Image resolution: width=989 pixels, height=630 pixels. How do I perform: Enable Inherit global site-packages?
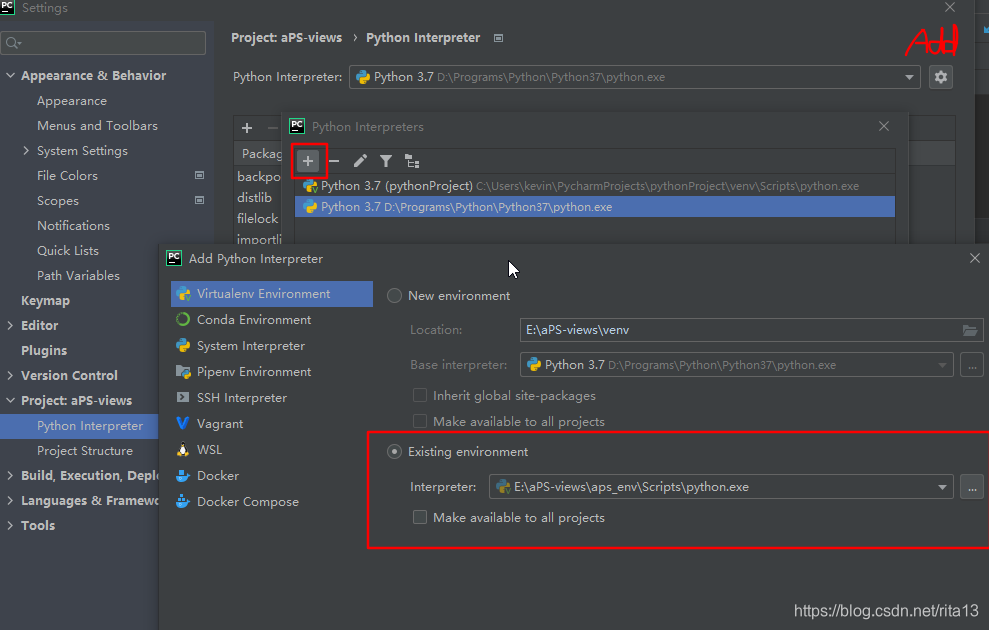click(419, 394)
